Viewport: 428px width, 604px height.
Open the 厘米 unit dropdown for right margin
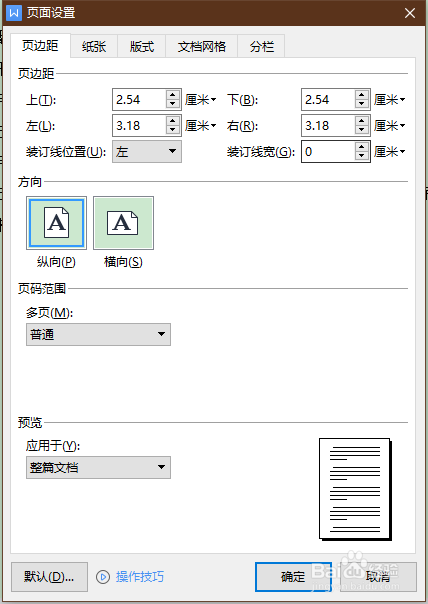389,126
